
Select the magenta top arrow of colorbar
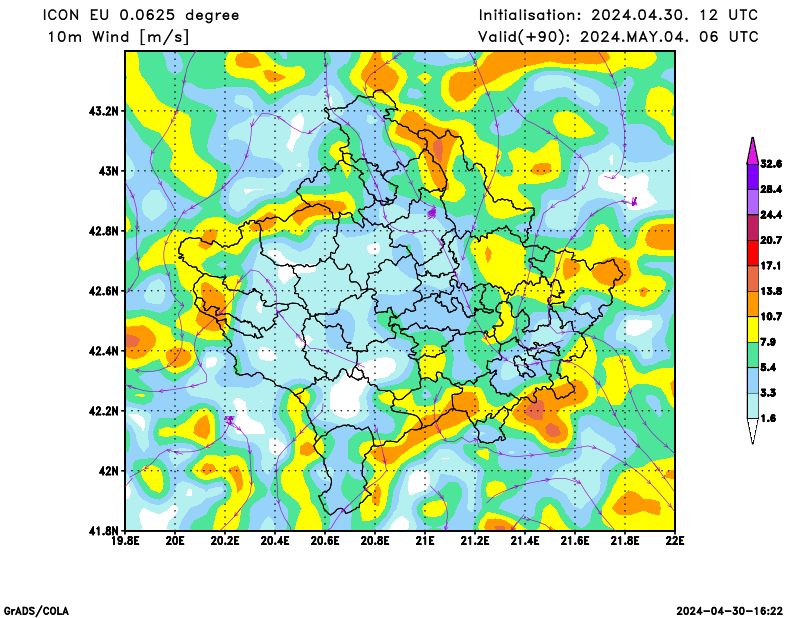[753, 152]
